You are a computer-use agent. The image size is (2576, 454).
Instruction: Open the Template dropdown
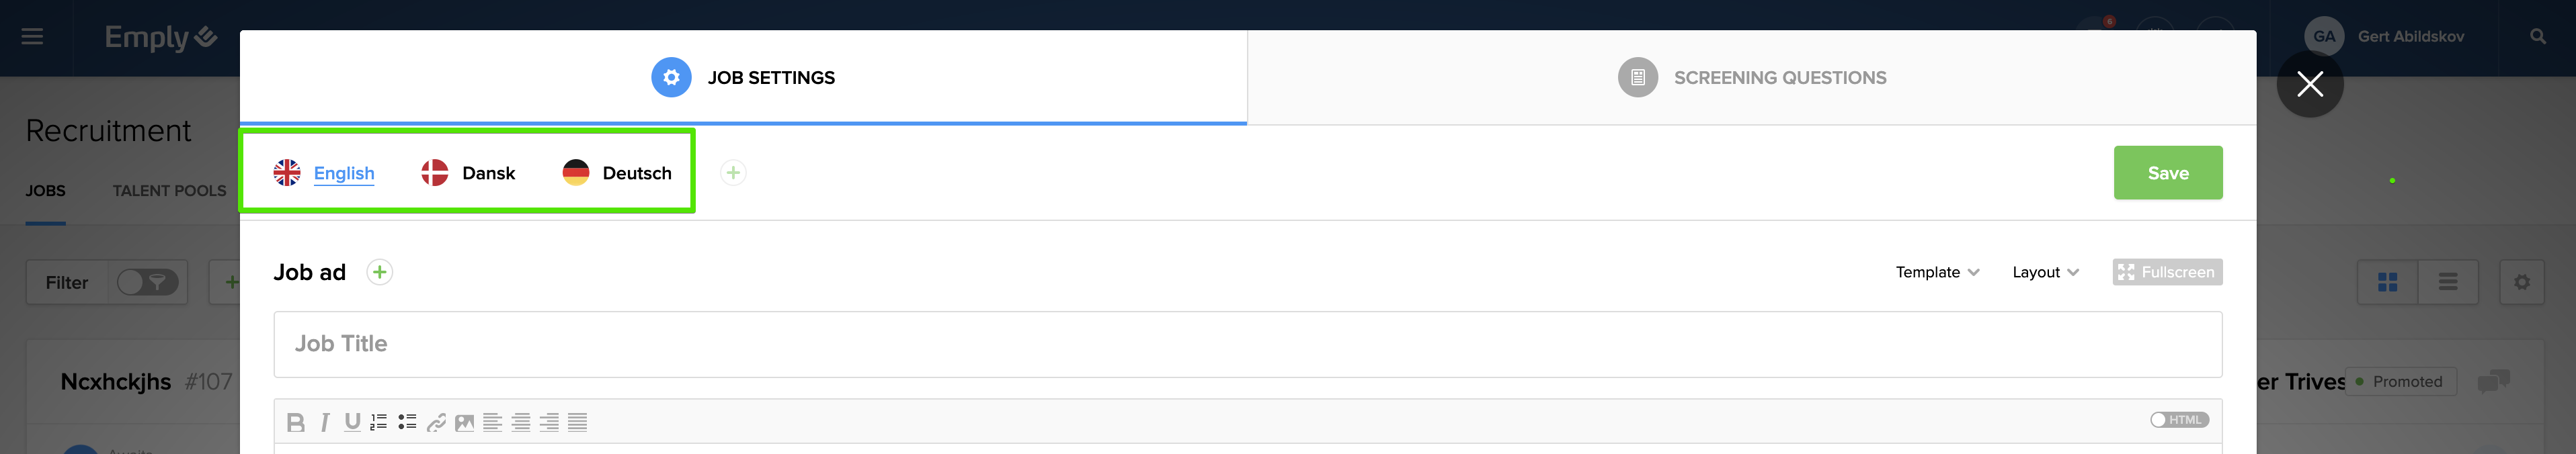(x=1937, y=272)
